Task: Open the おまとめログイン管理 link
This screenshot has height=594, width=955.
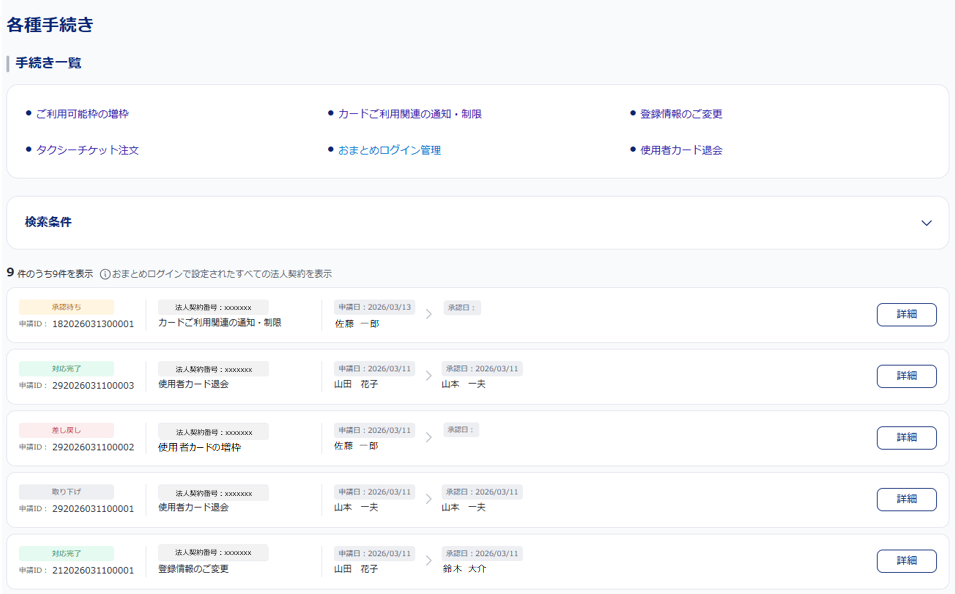Action: click(x=389, y=150)
